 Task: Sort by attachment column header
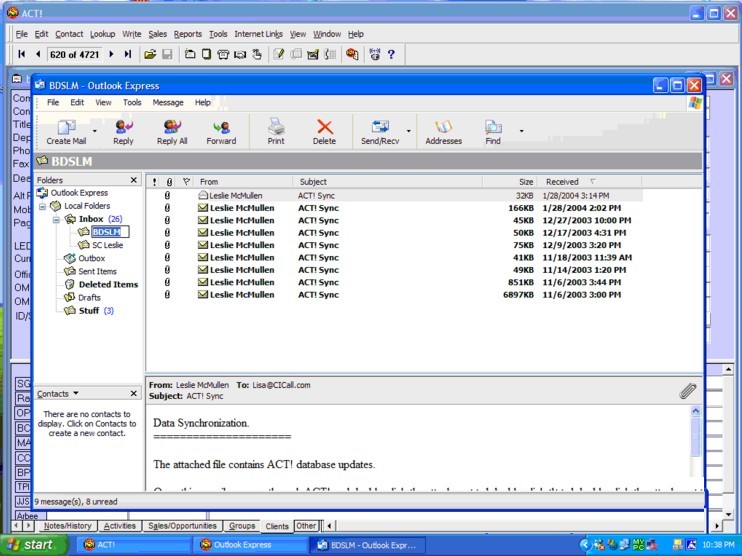[x=169, y=182]
